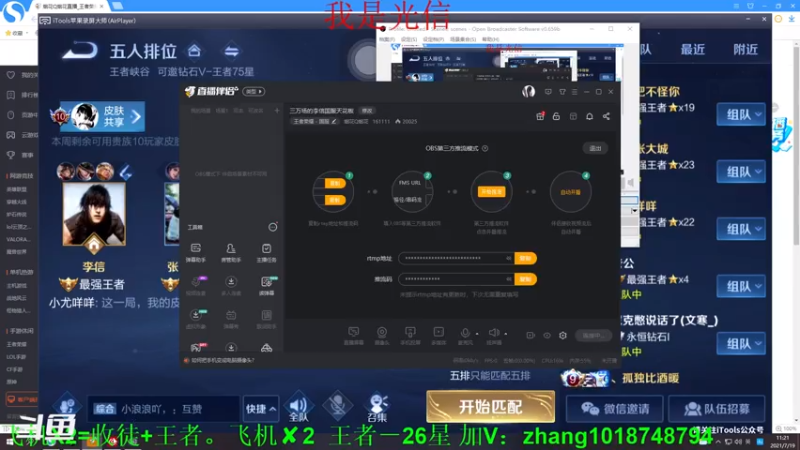Click orange start button in step 3 circle
This screenshot has width=800, height=450.
(491, 192)
